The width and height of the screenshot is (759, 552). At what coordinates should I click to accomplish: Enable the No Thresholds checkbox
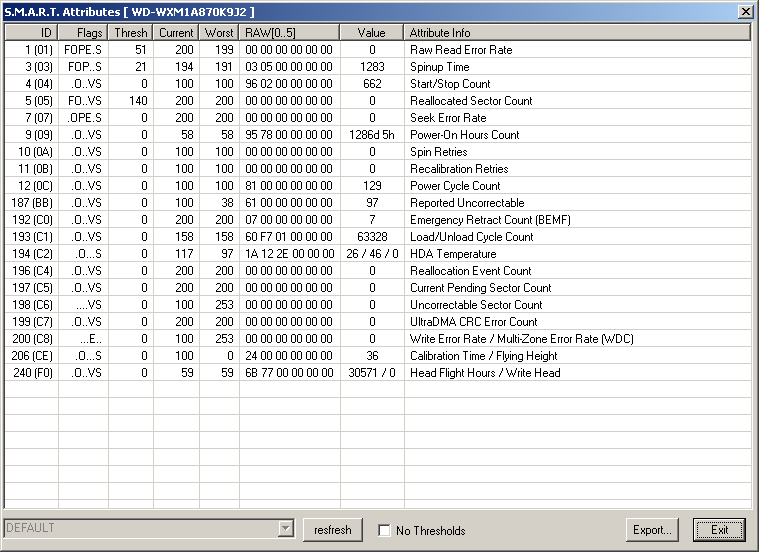(x=384, y=530)
